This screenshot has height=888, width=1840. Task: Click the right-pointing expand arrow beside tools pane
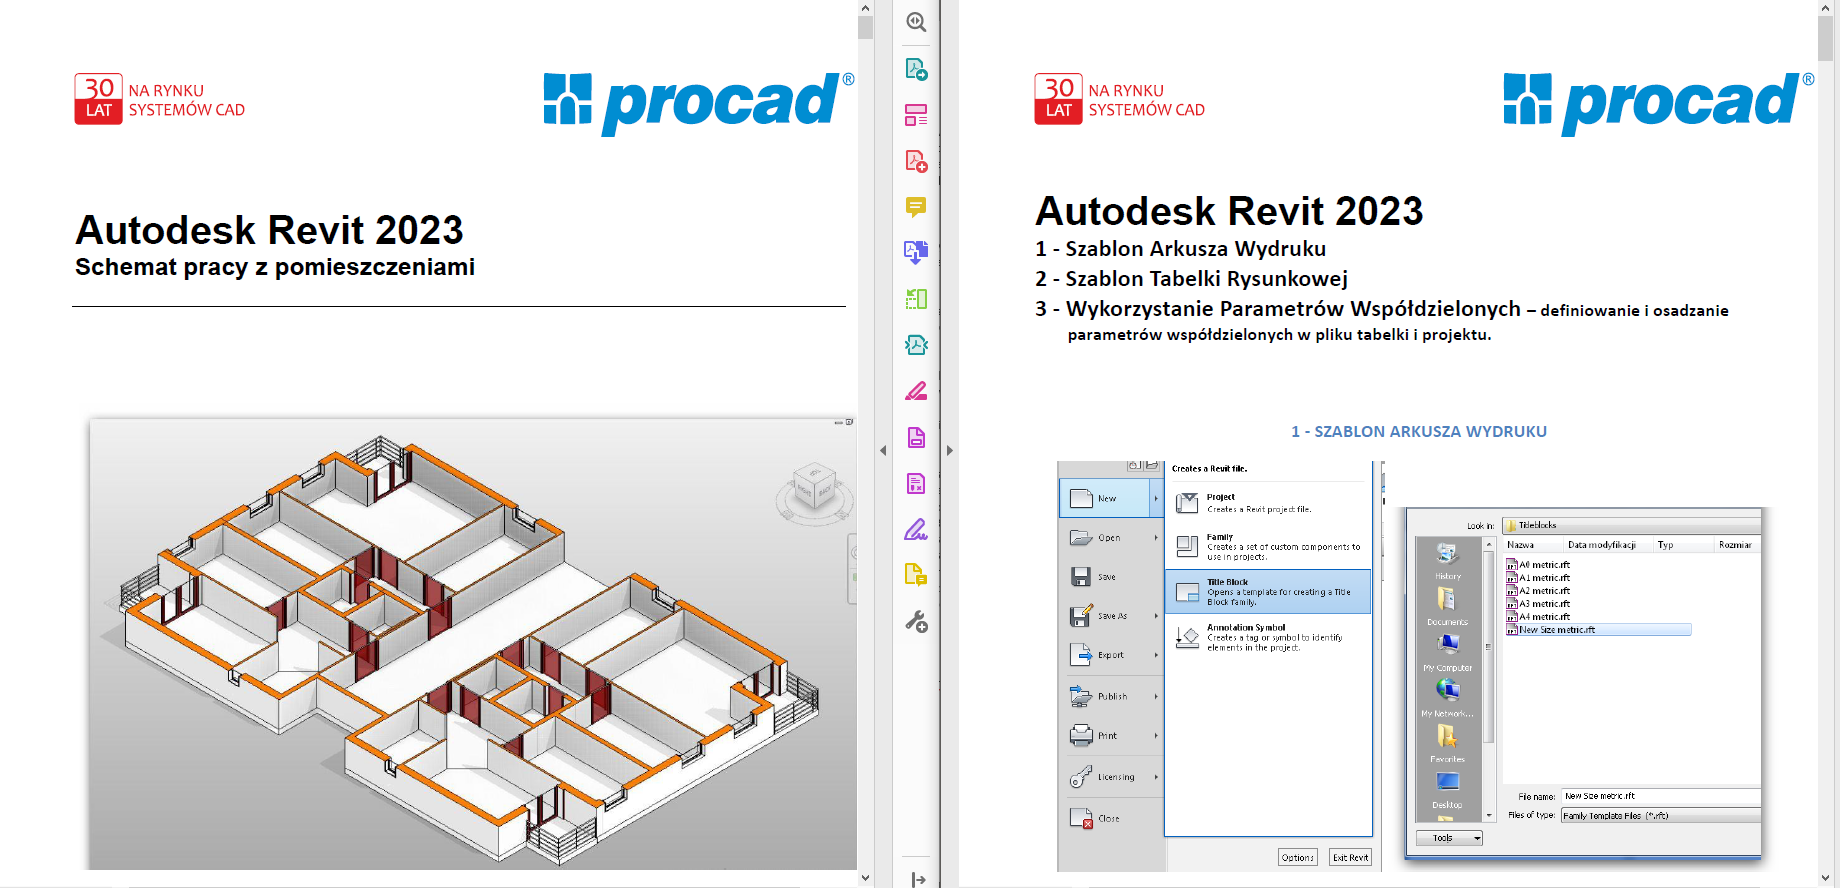tap(950, 450)
